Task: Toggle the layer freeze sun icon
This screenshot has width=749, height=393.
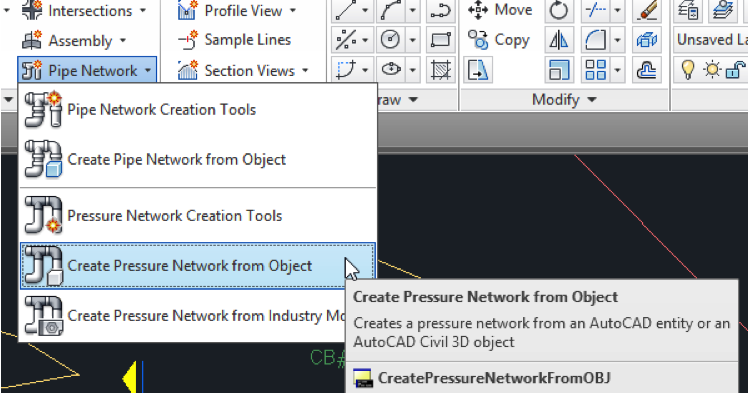Action: [712, 70]
